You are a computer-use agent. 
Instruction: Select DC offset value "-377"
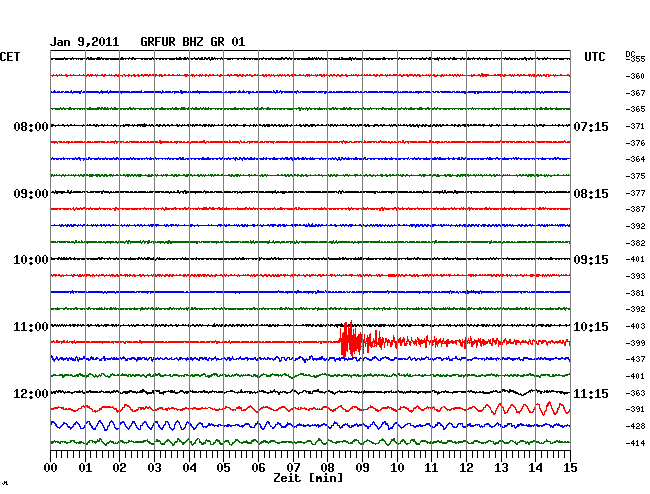point(635,194)
